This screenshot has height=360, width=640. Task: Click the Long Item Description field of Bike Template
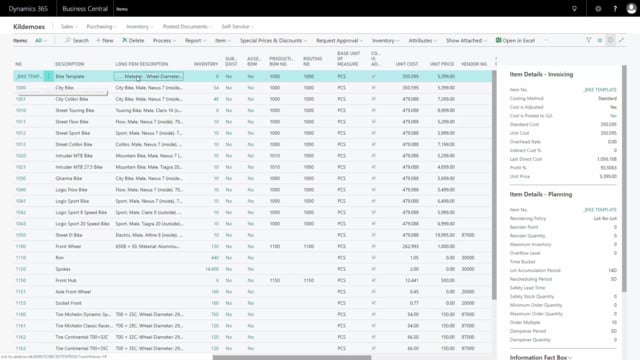point(149,76)
